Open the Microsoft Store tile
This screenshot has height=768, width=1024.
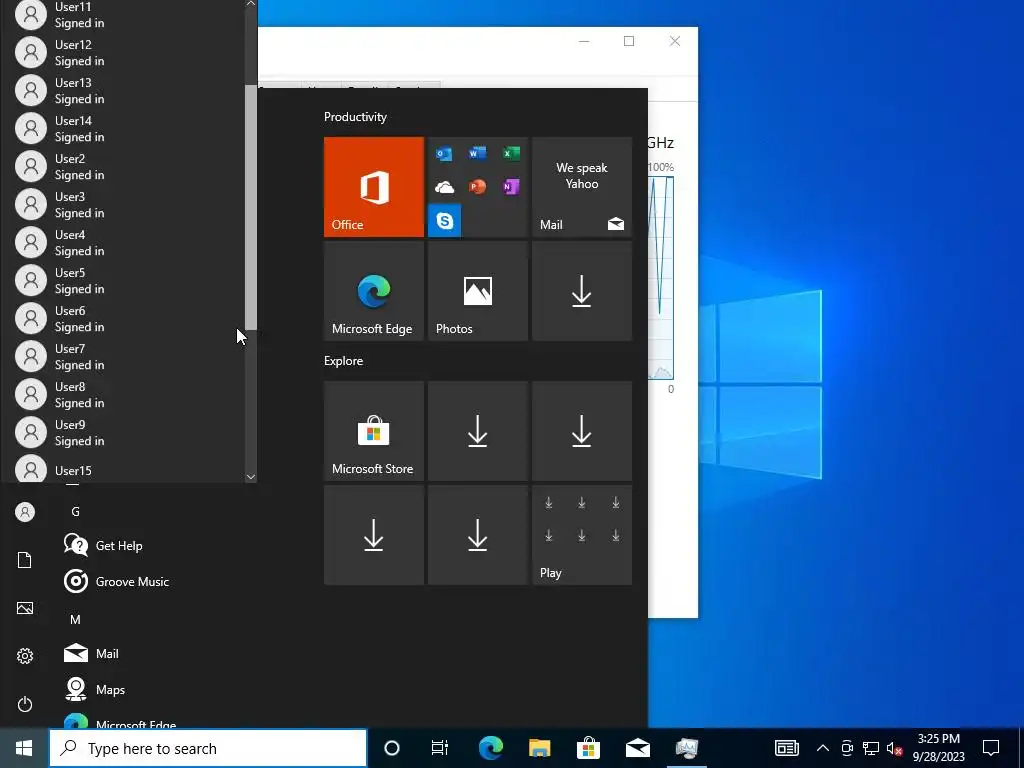coord(374,431)
